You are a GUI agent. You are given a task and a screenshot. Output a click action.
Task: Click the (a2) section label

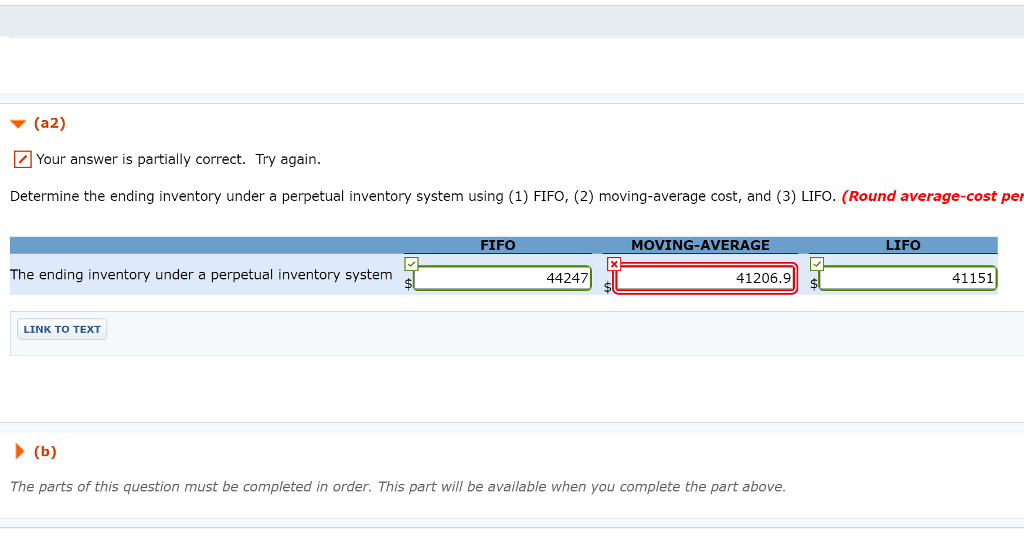coord(49,123)
